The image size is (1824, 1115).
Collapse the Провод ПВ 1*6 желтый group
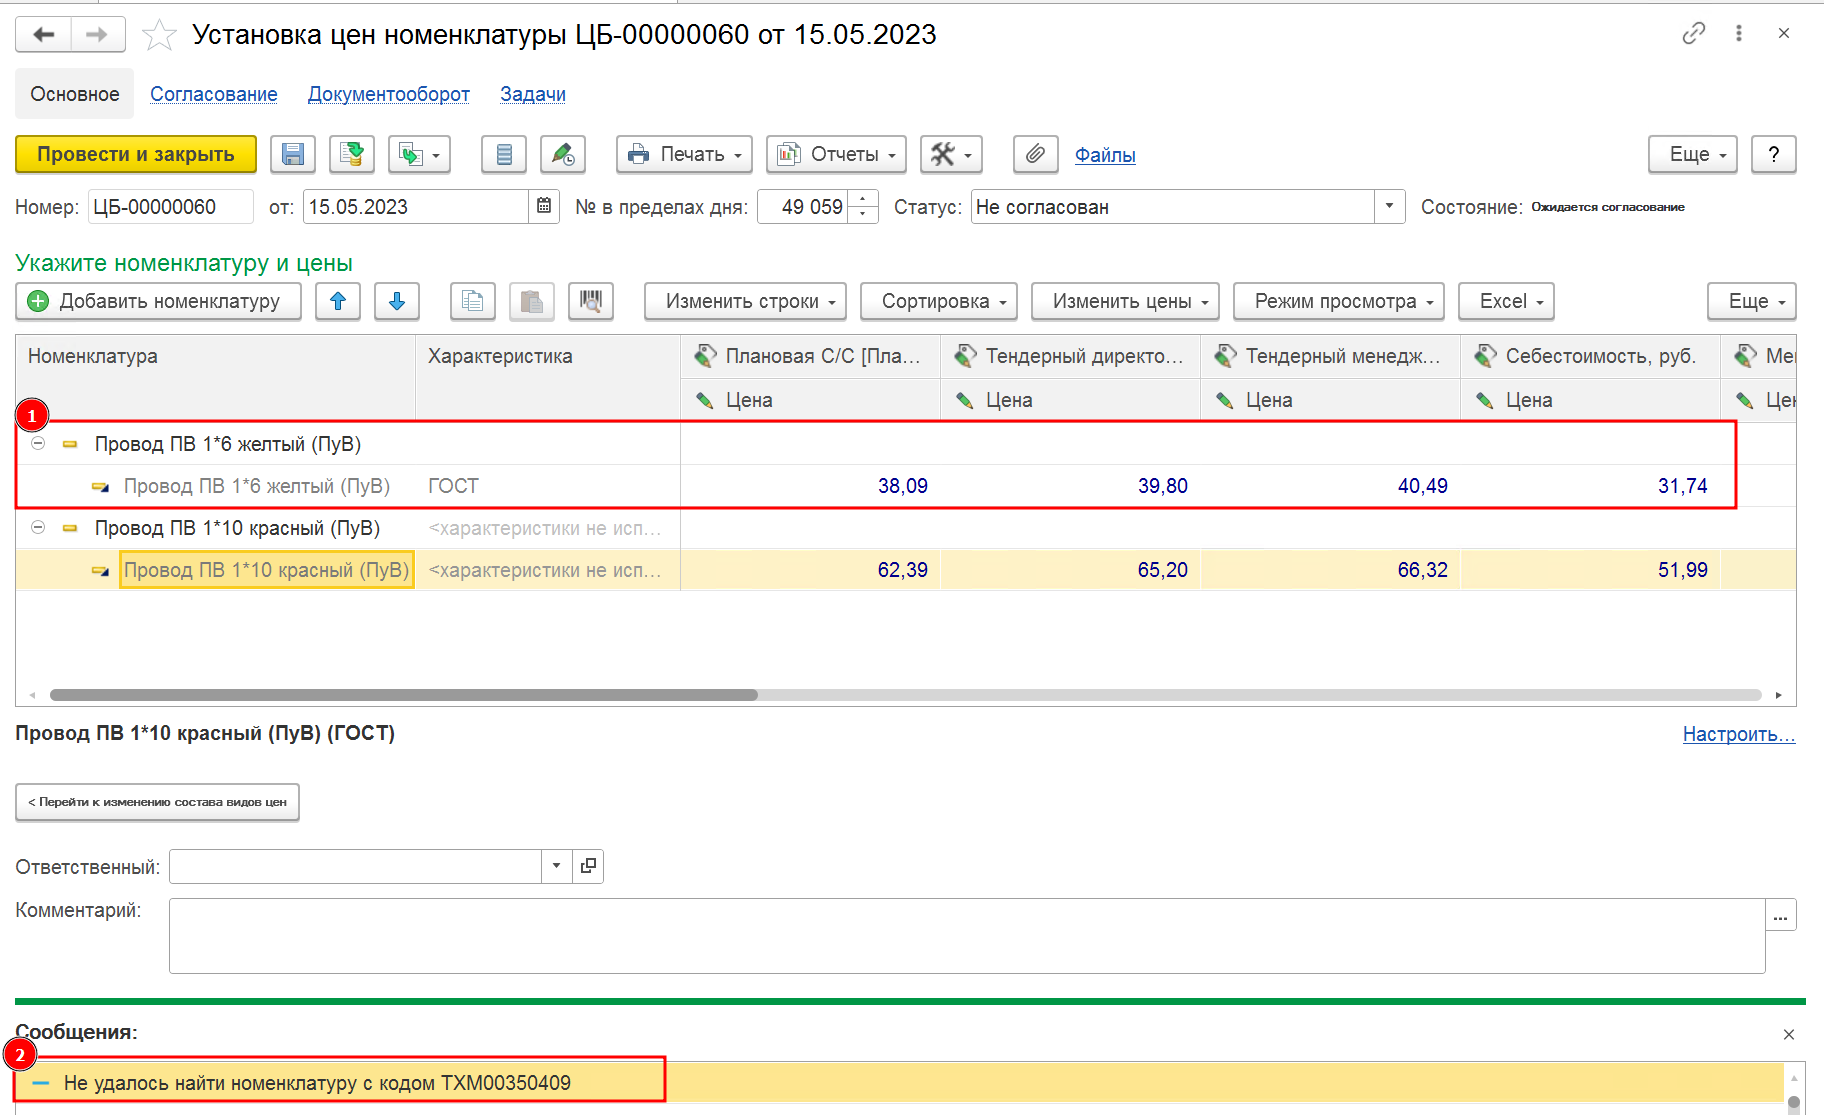tap(38, 443)
